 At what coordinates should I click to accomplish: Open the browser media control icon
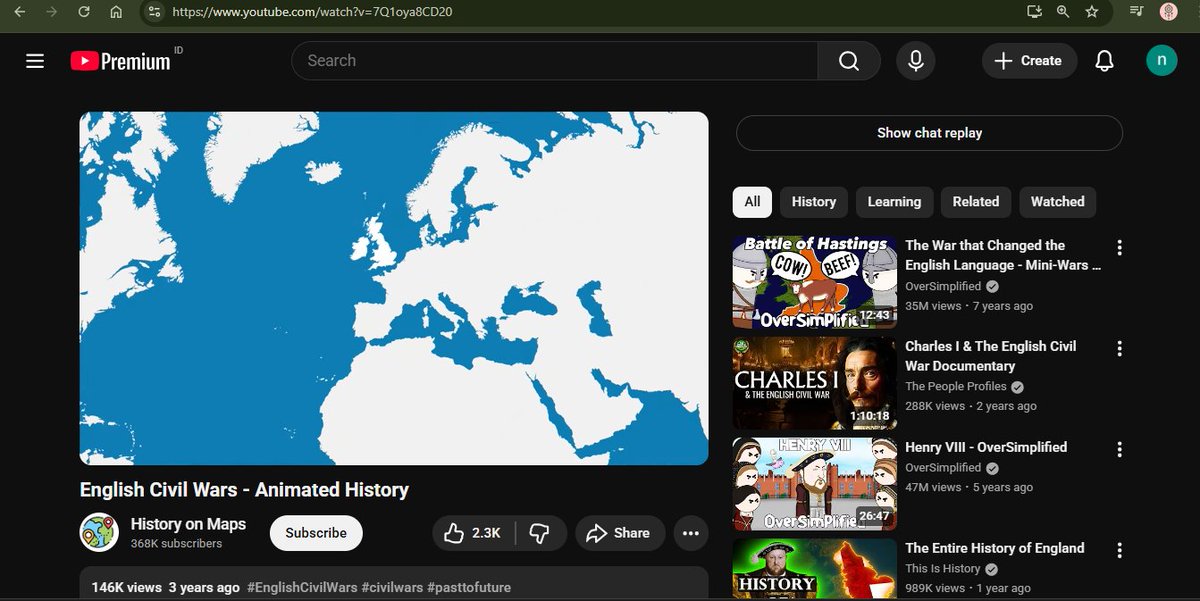(x=1135, y=12)
